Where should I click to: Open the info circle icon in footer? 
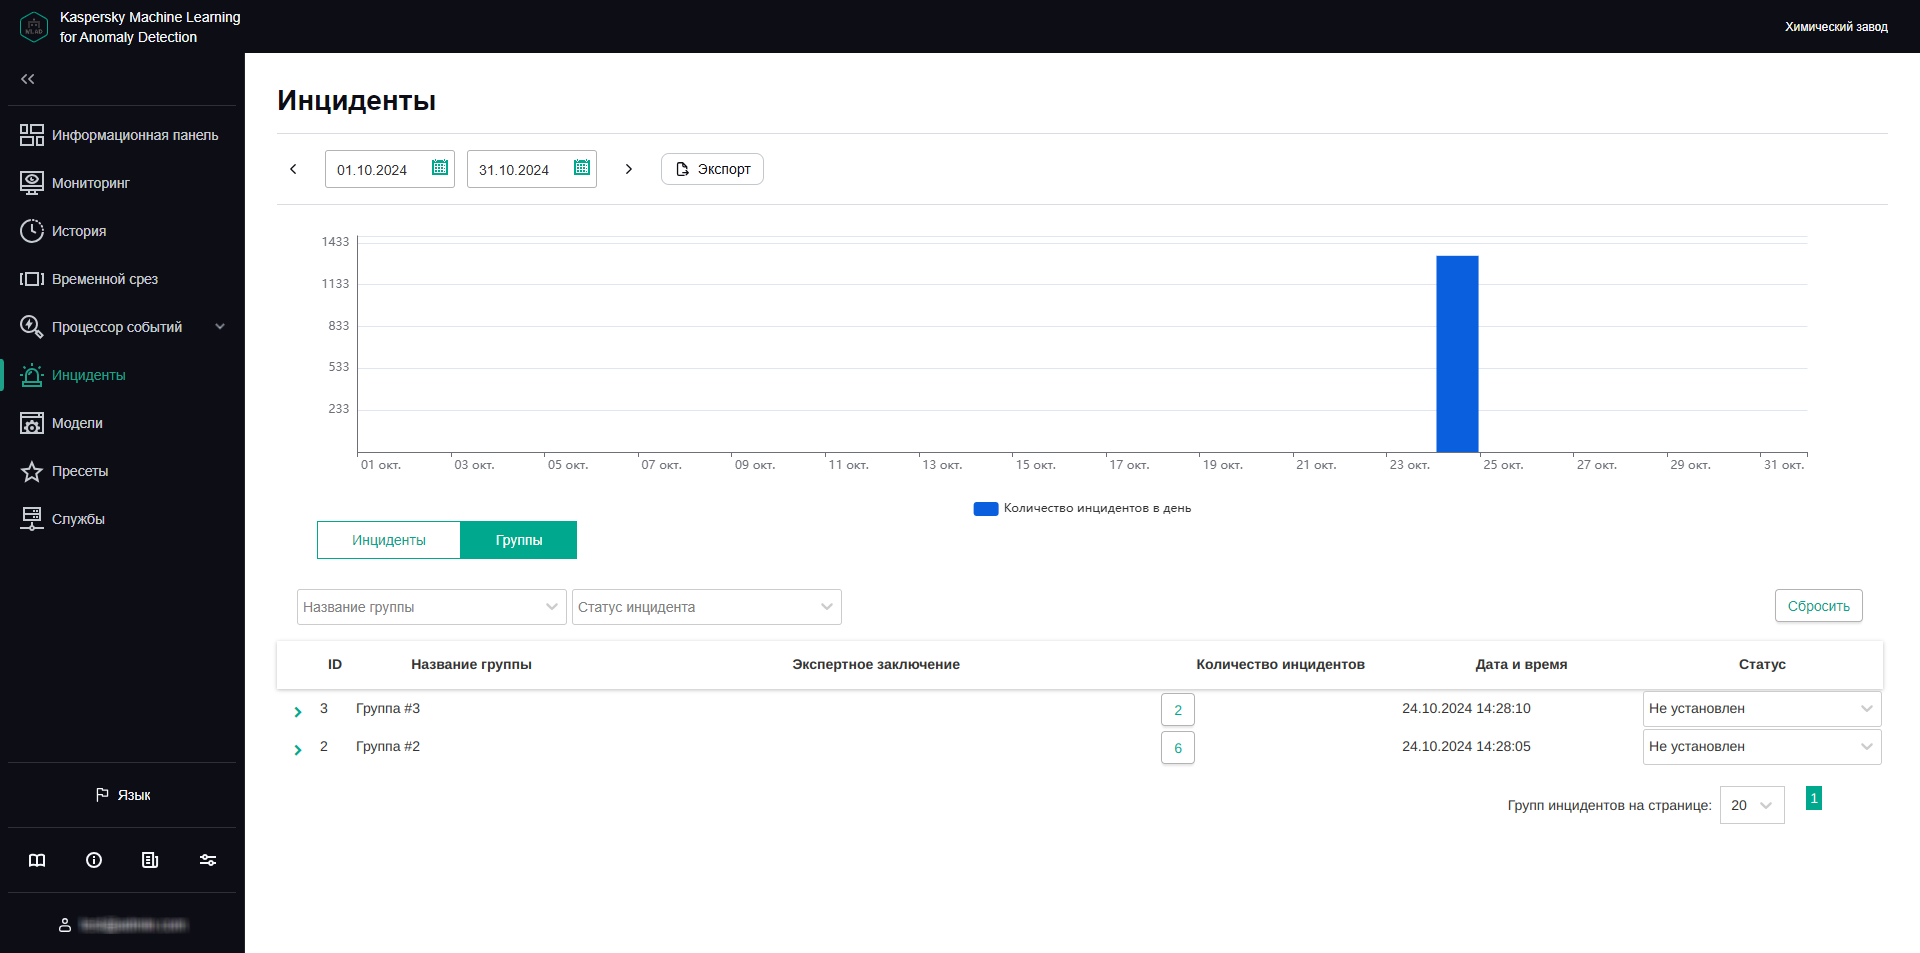pos(93,860)
